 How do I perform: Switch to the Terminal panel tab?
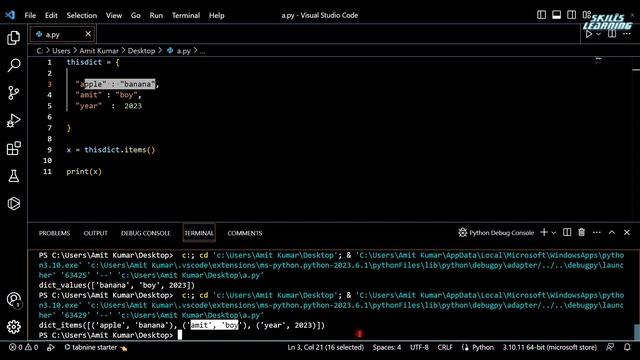click(199, 233)
